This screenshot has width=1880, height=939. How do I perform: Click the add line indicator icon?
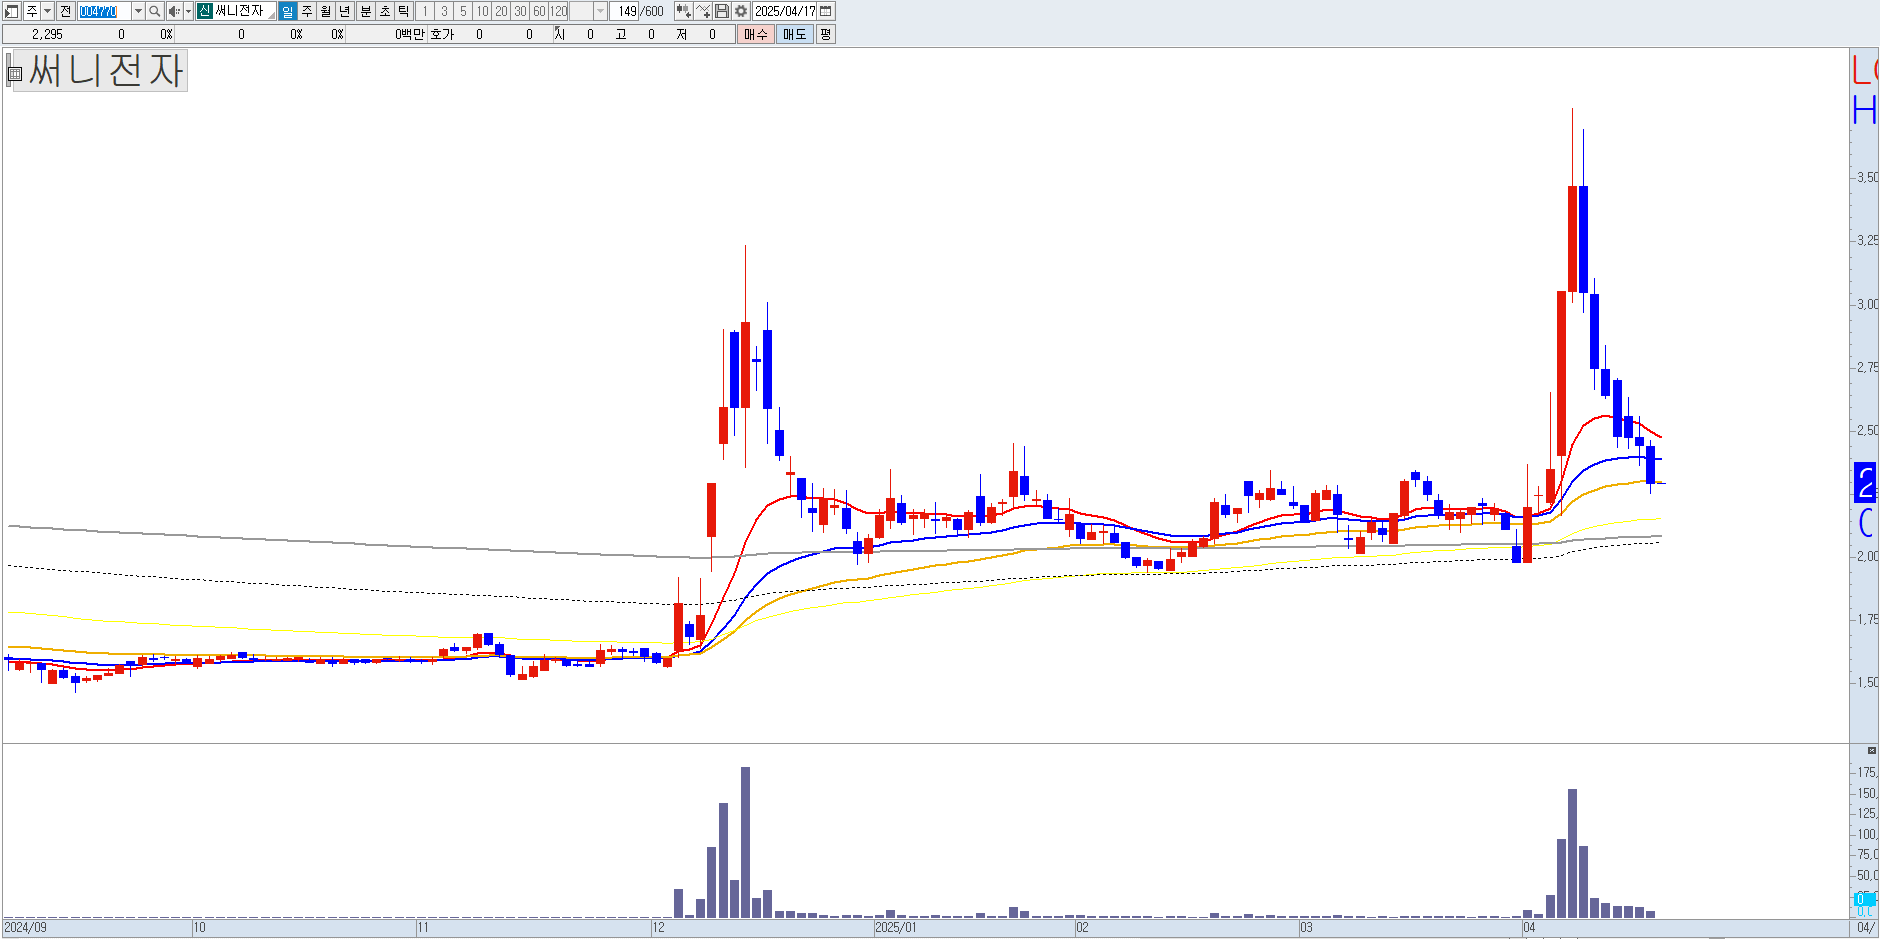703,11
